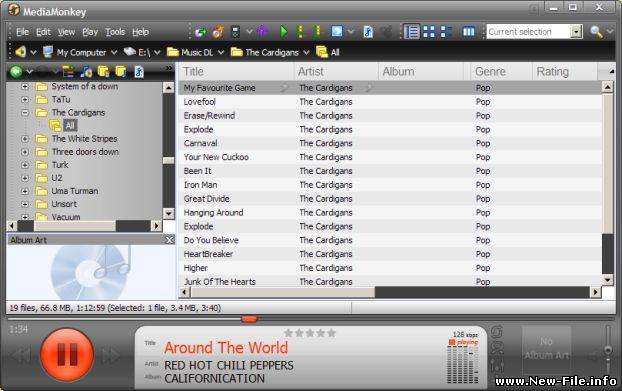Viewport: 622px width, 391px height.
Task: Switch to album art with details view
Action: click(447, 31)
